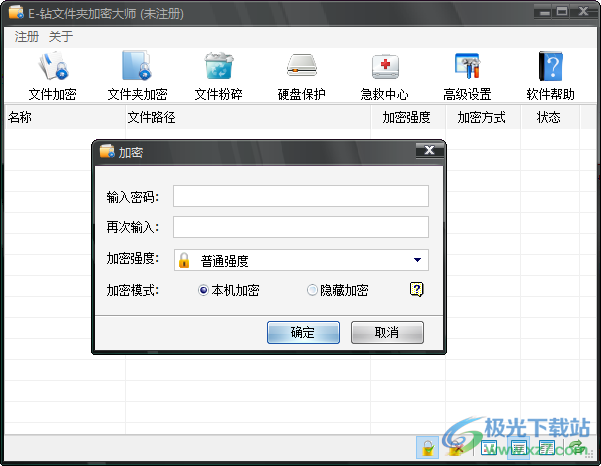The height and width of the screenshot is (466, 601).
Task: Sort by 状态 column header
Action: 550,117
